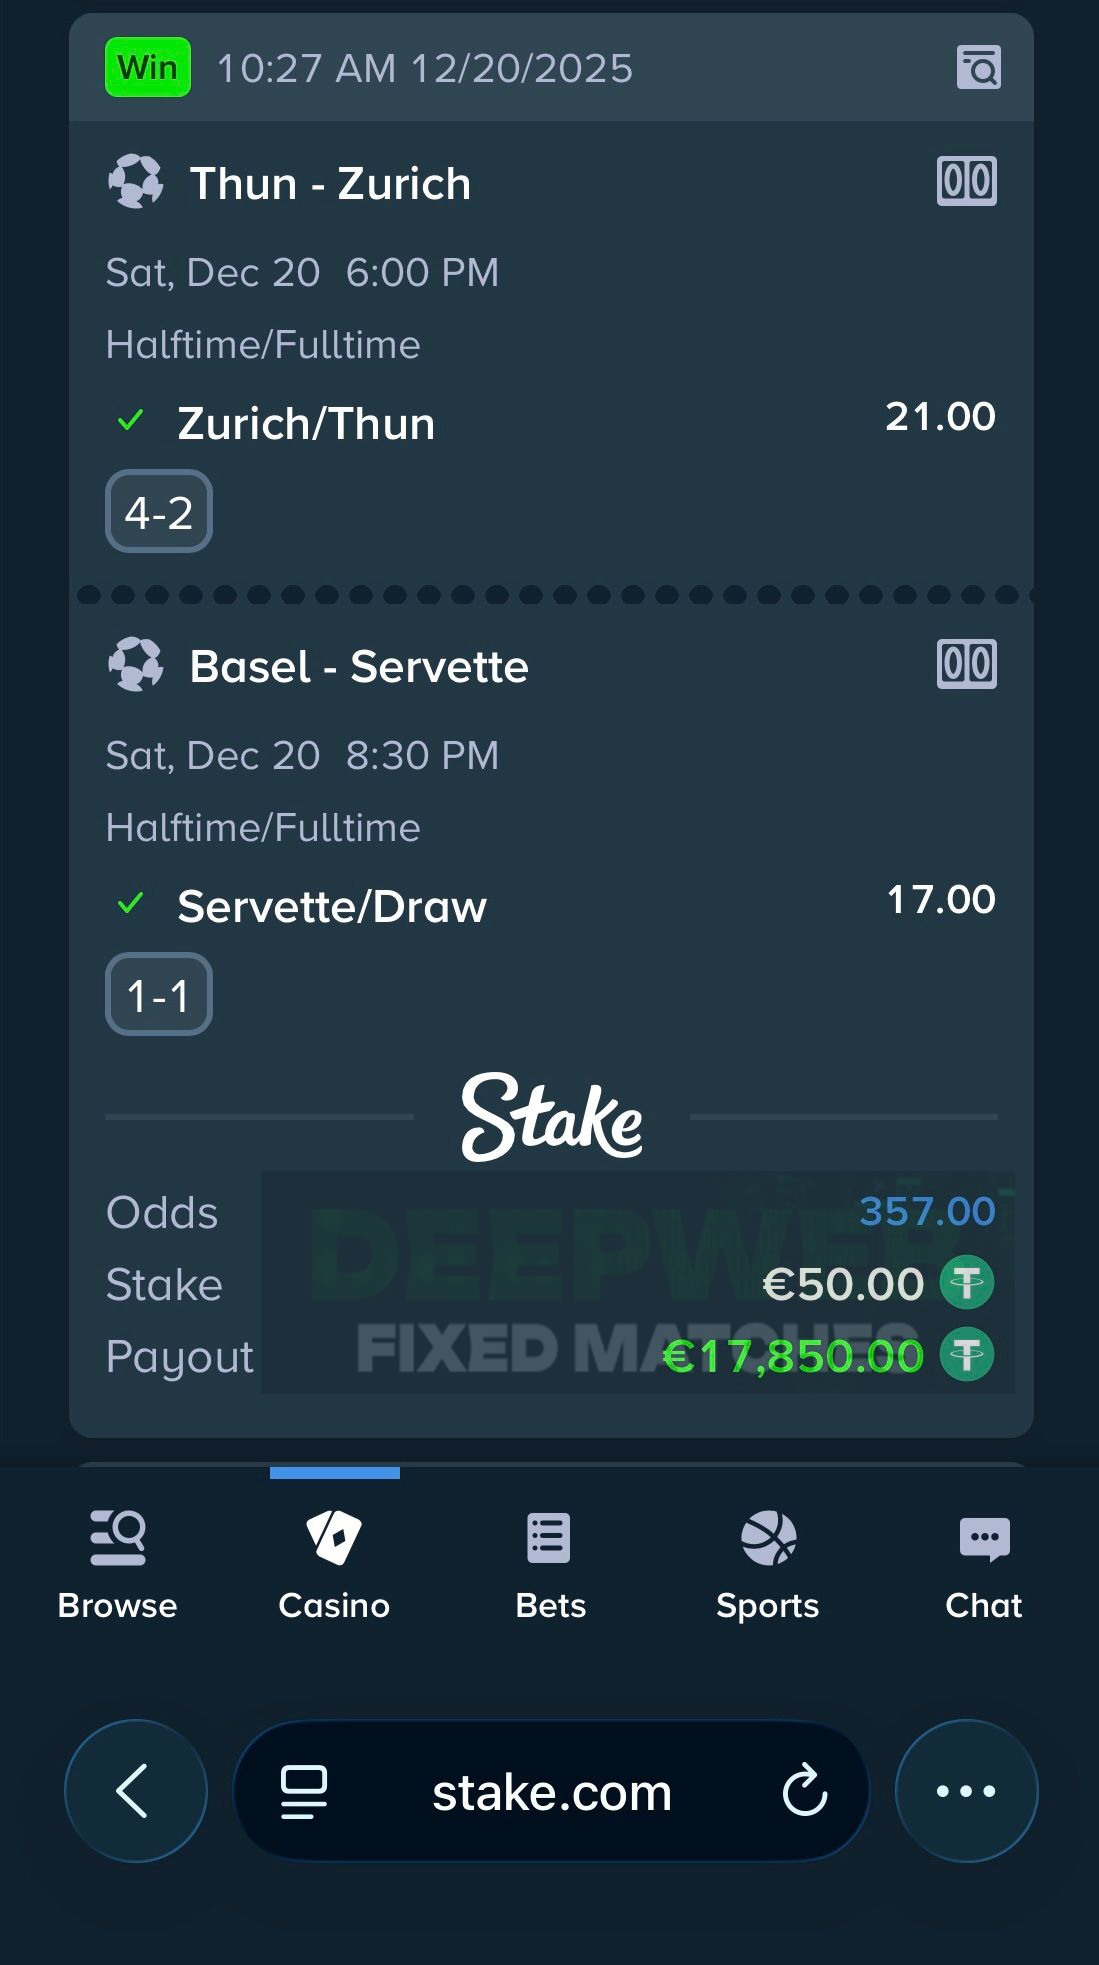Select the Sports basketball icon

coord(766,1537)
